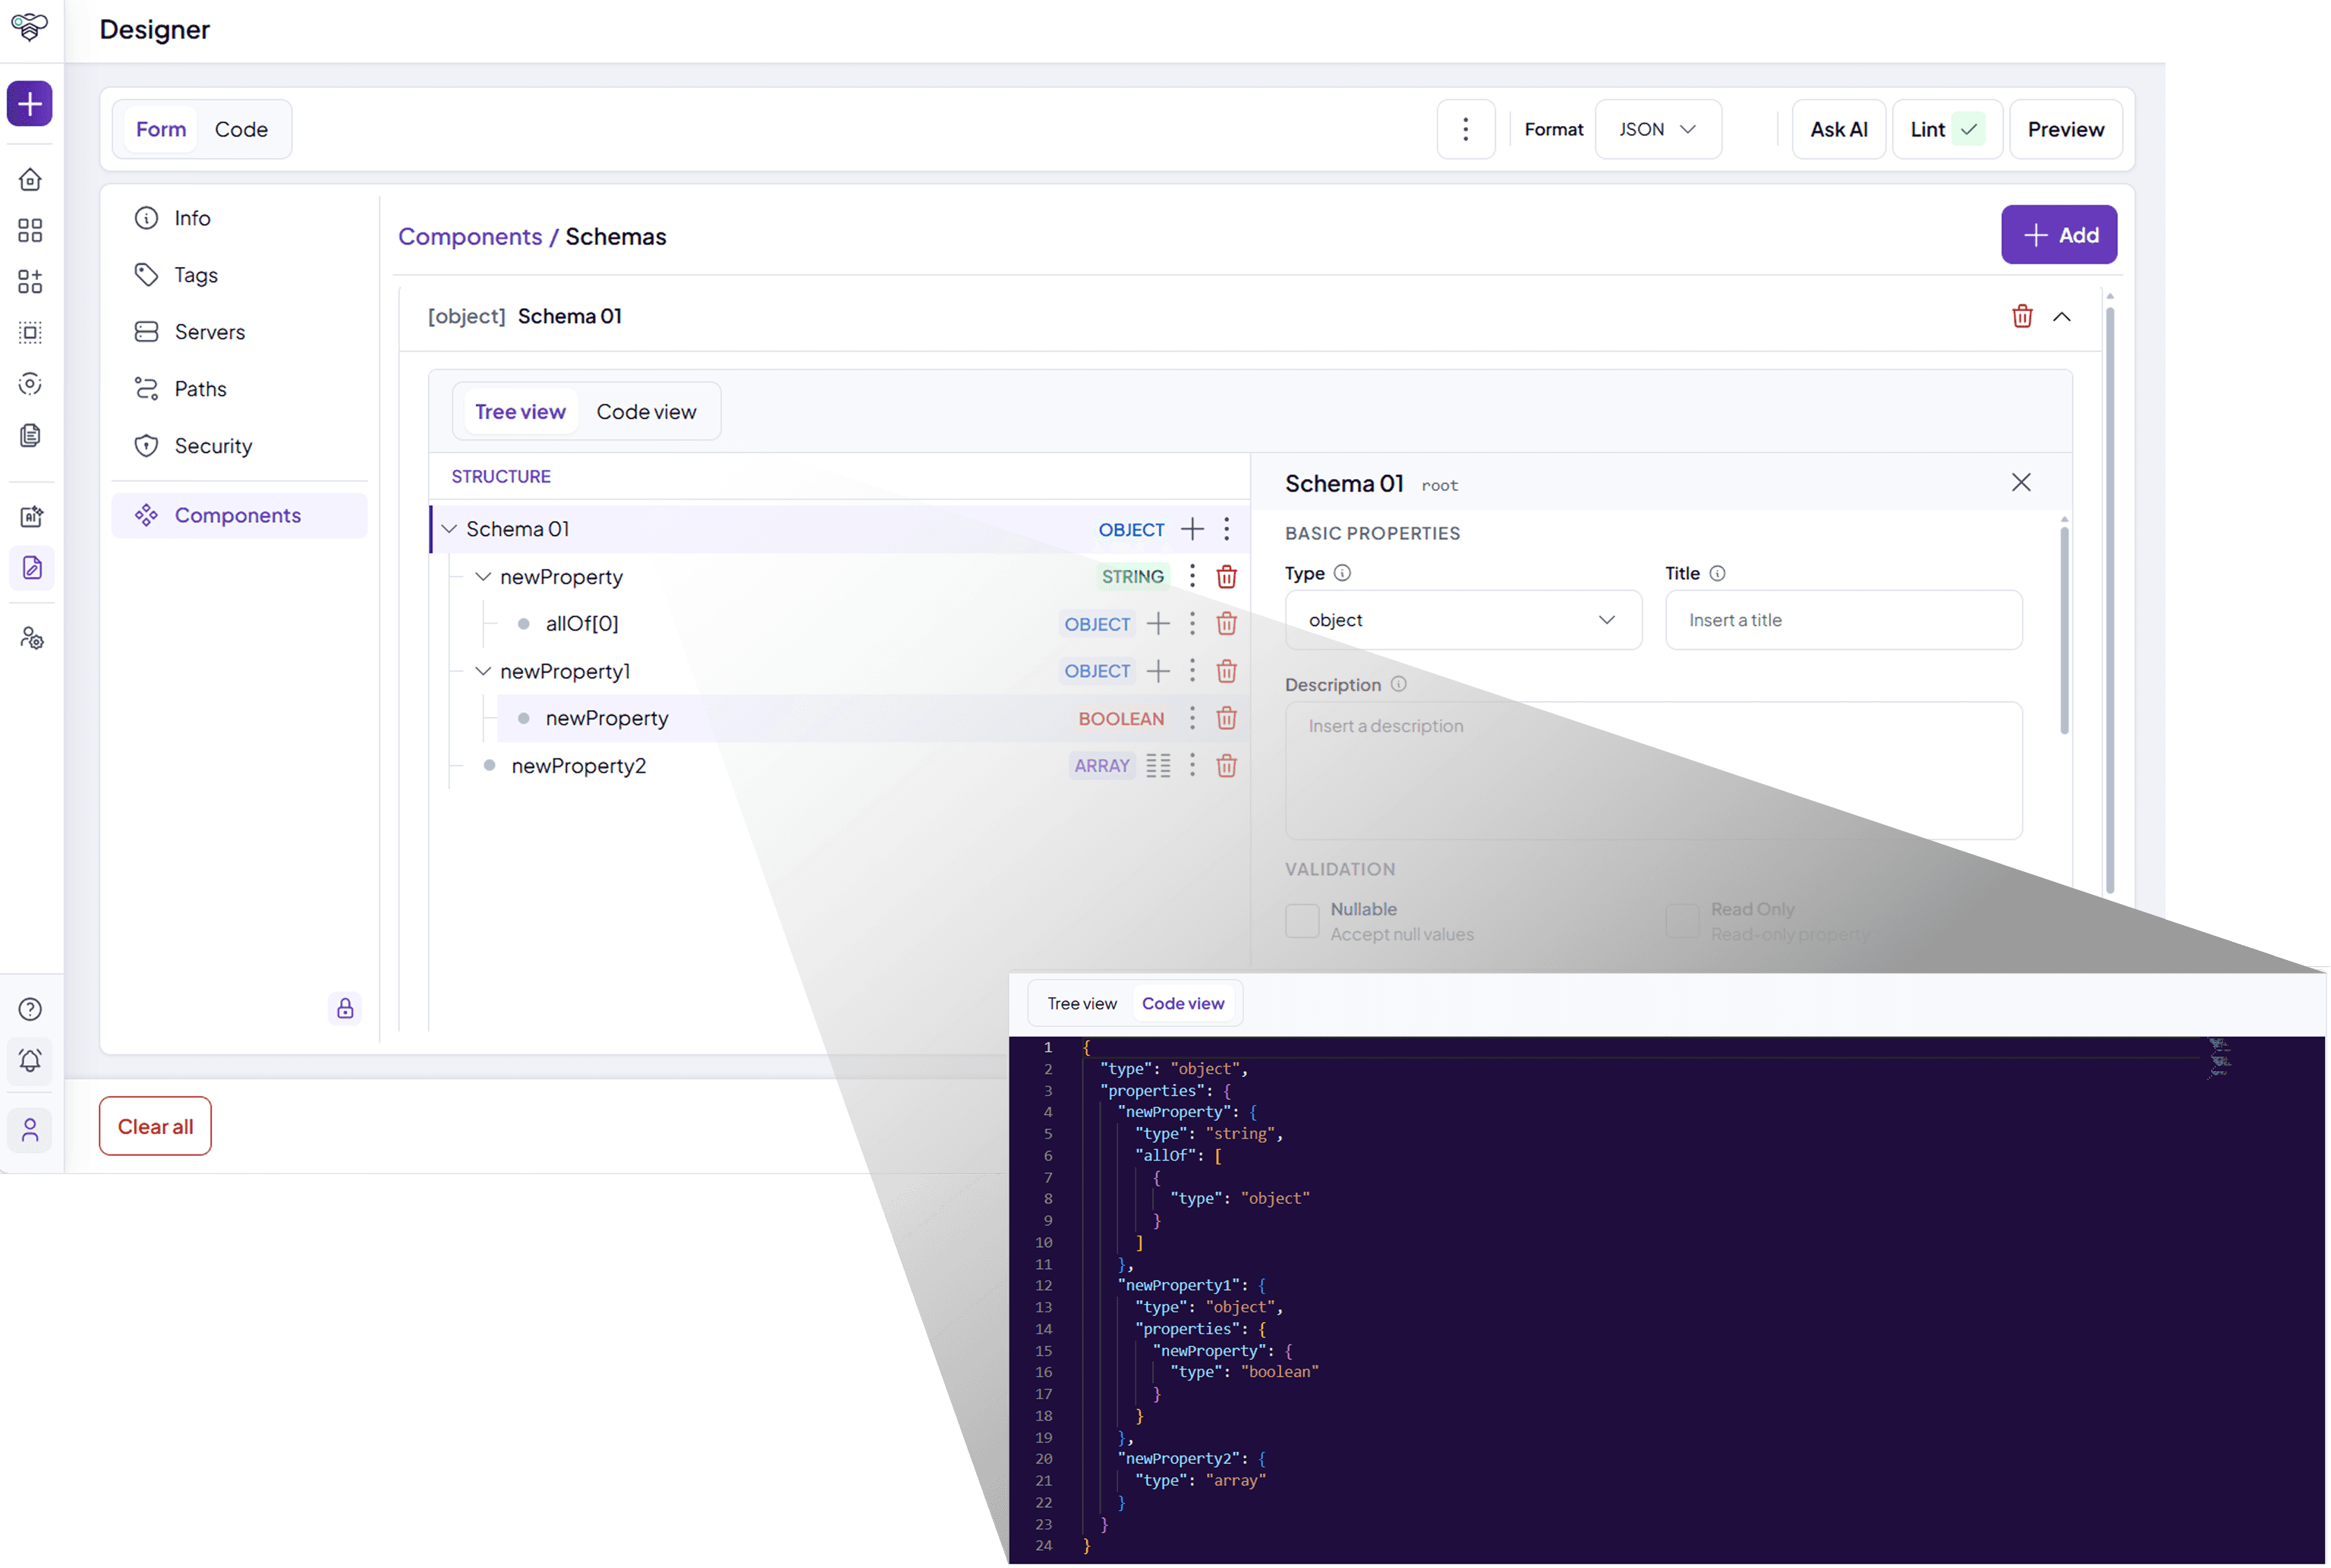Open the Components section

[x=240, y=515]
